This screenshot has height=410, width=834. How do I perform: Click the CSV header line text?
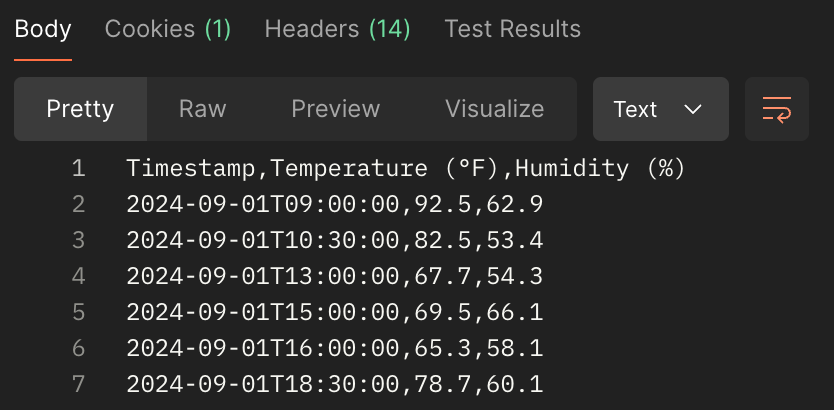click(x=405, y=168)
